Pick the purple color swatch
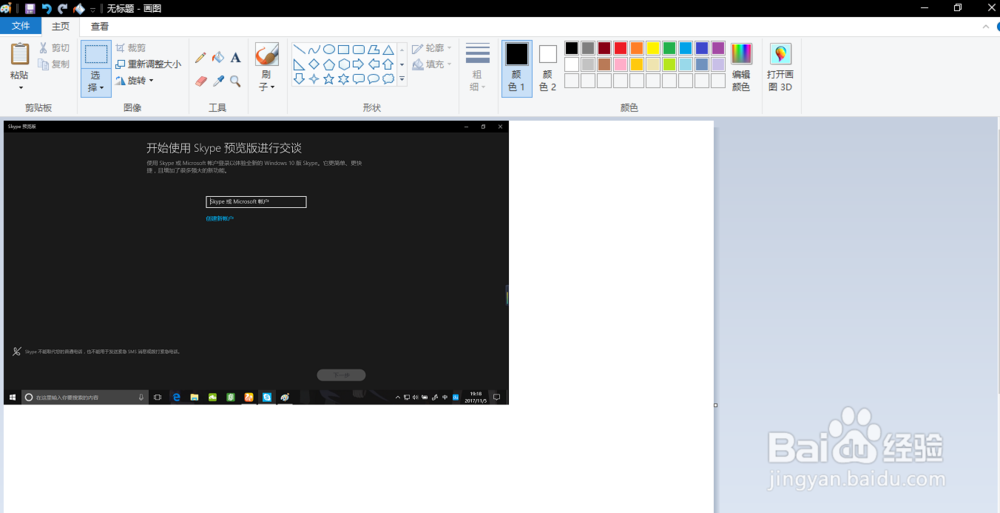The width and height of the screenshot is (1000, 513). pos(718,48)
